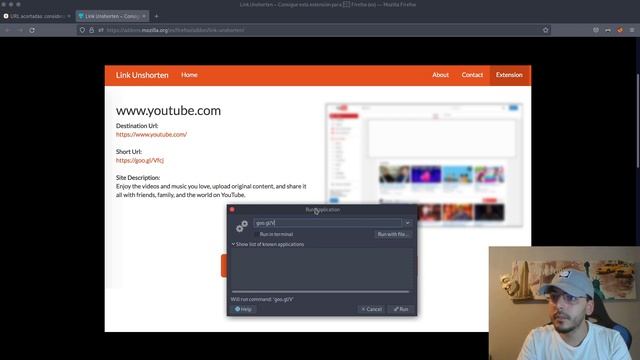Click the Run with file button
The width and height of the screenshot is (640, 360).
[393, 234]
